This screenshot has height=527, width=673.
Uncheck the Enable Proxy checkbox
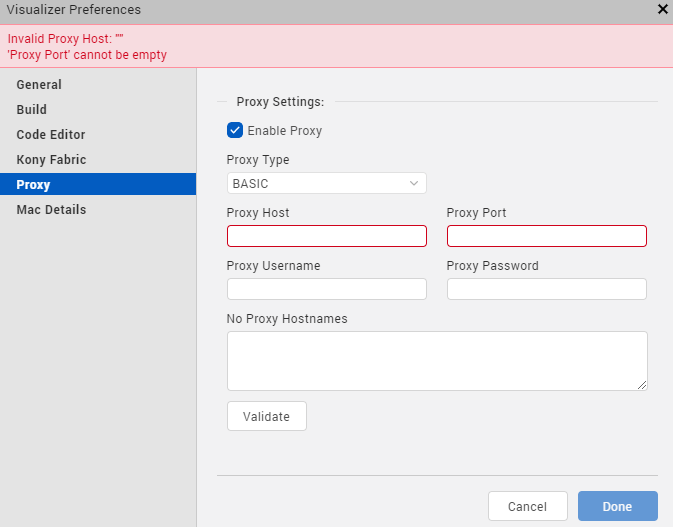coord(235,130)
